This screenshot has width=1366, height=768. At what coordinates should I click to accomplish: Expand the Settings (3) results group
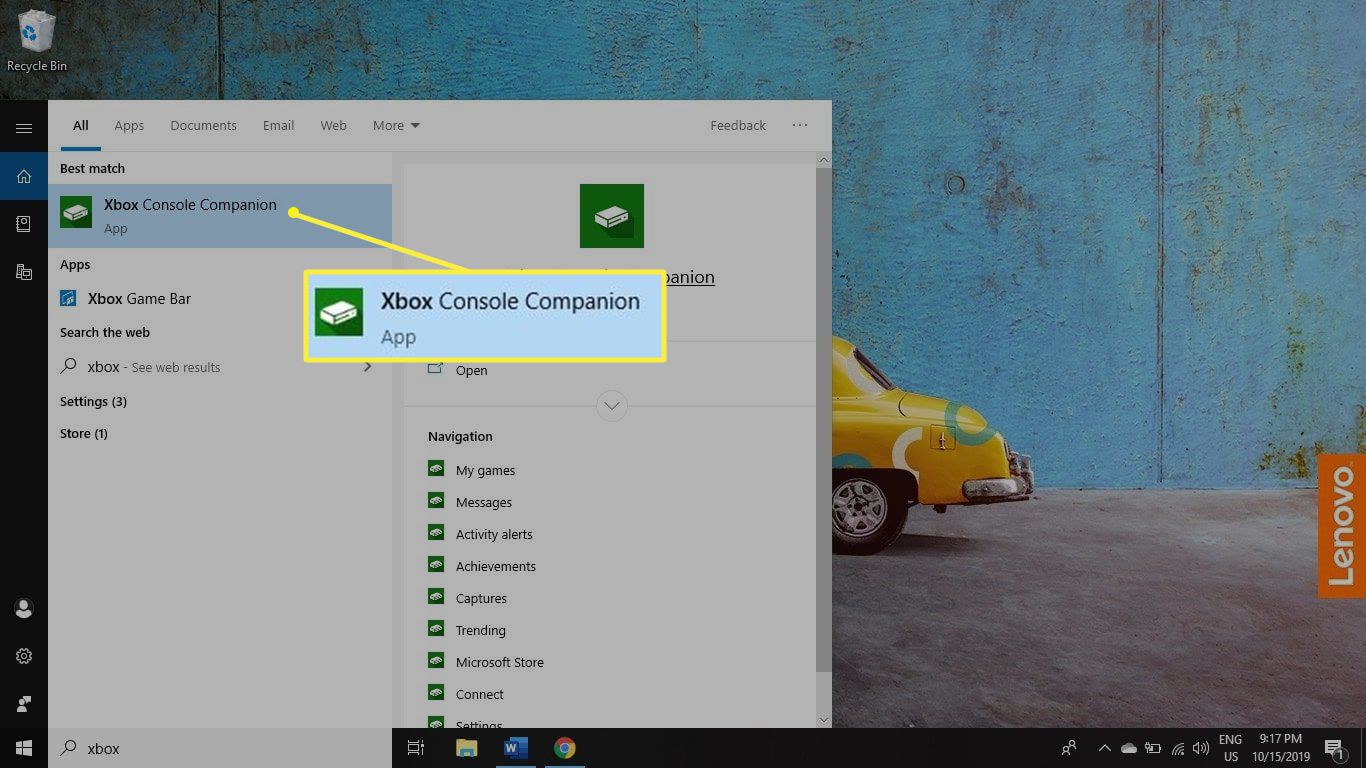point(93,401)
